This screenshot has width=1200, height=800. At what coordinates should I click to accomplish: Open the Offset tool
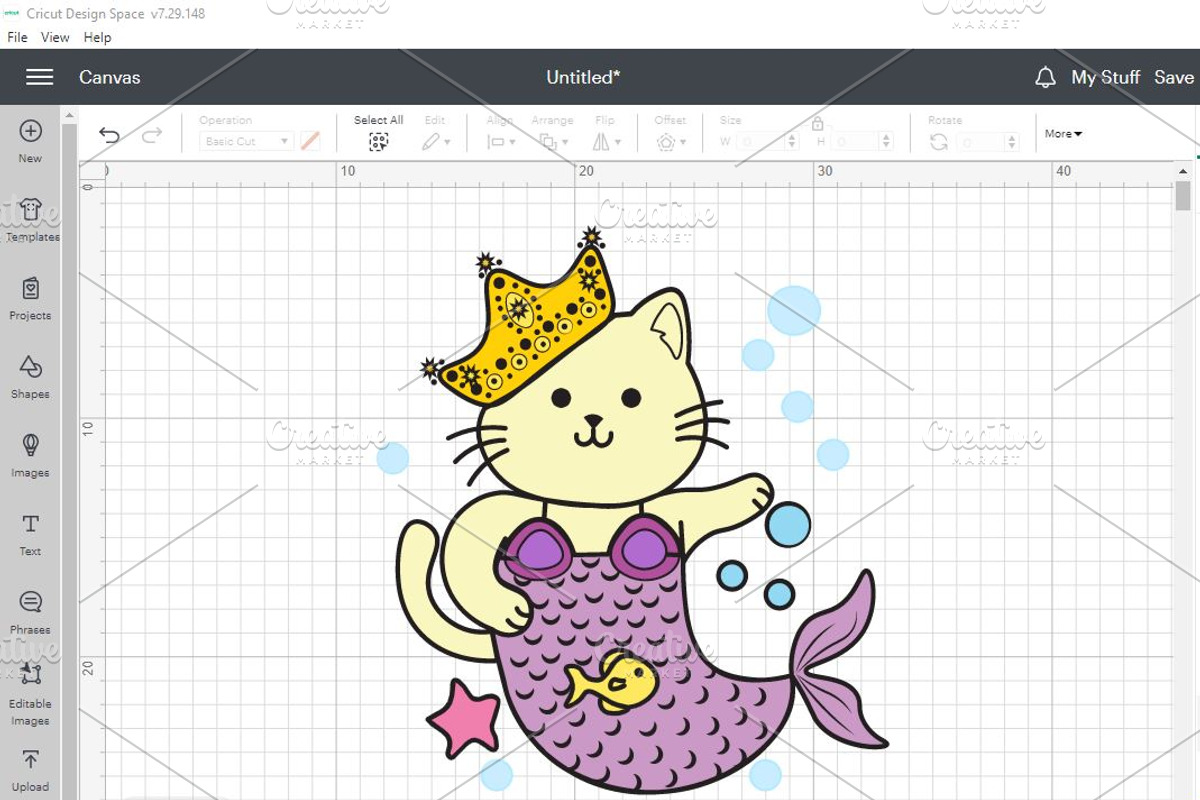coord(670,142)
